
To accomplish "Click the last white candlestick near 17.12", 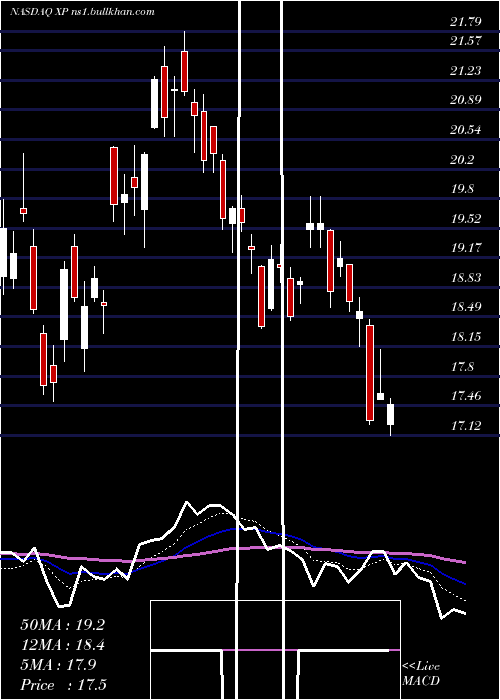I will 391,415.
